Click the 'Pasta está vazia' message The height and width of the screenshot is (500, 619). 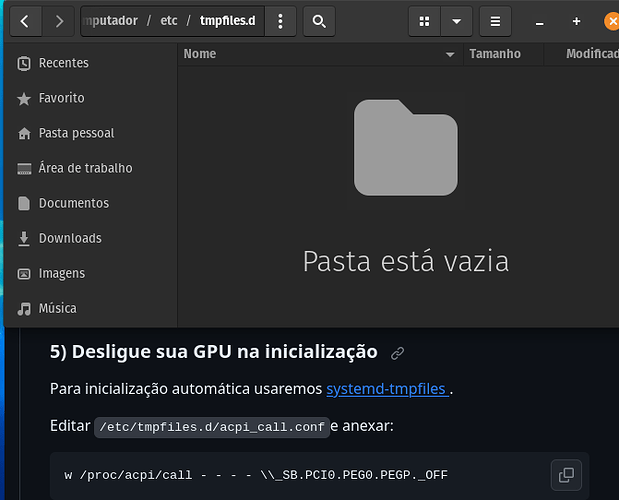pos(406,262)
